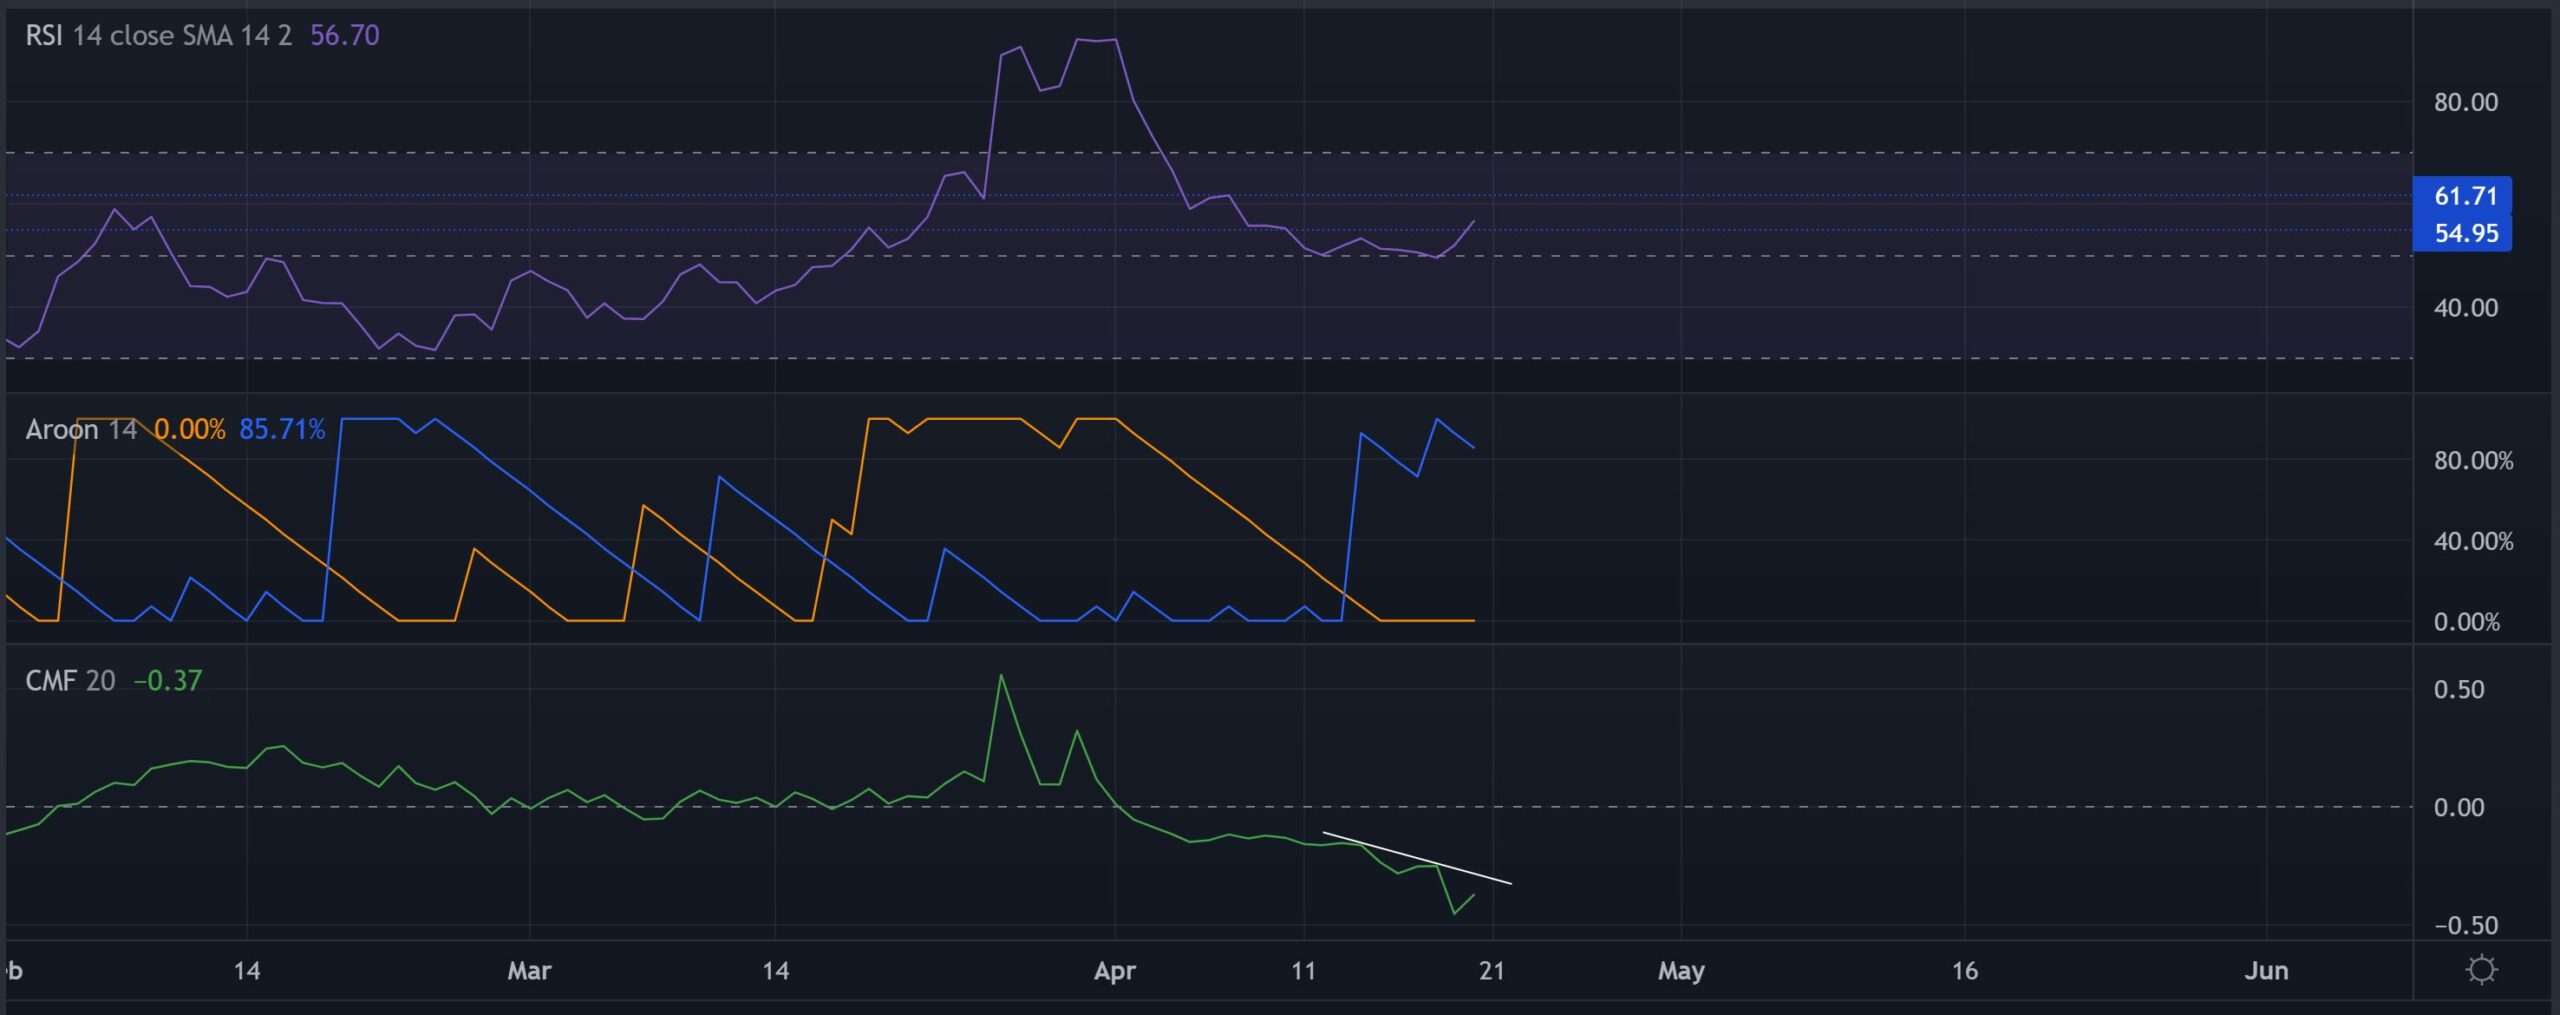
Task: Click the blue Aroon value 85.71%
Action: click(283, 430)
